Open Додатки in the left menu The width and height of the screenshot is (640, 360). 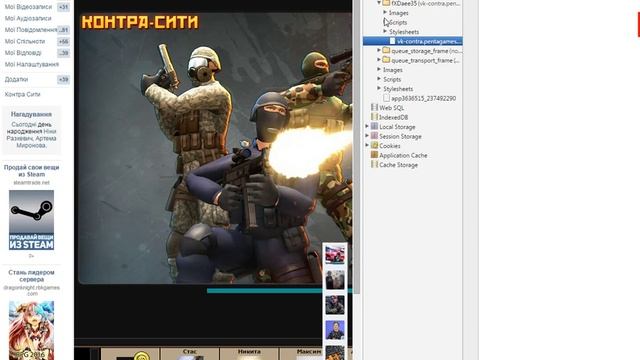tap(16, 79)
